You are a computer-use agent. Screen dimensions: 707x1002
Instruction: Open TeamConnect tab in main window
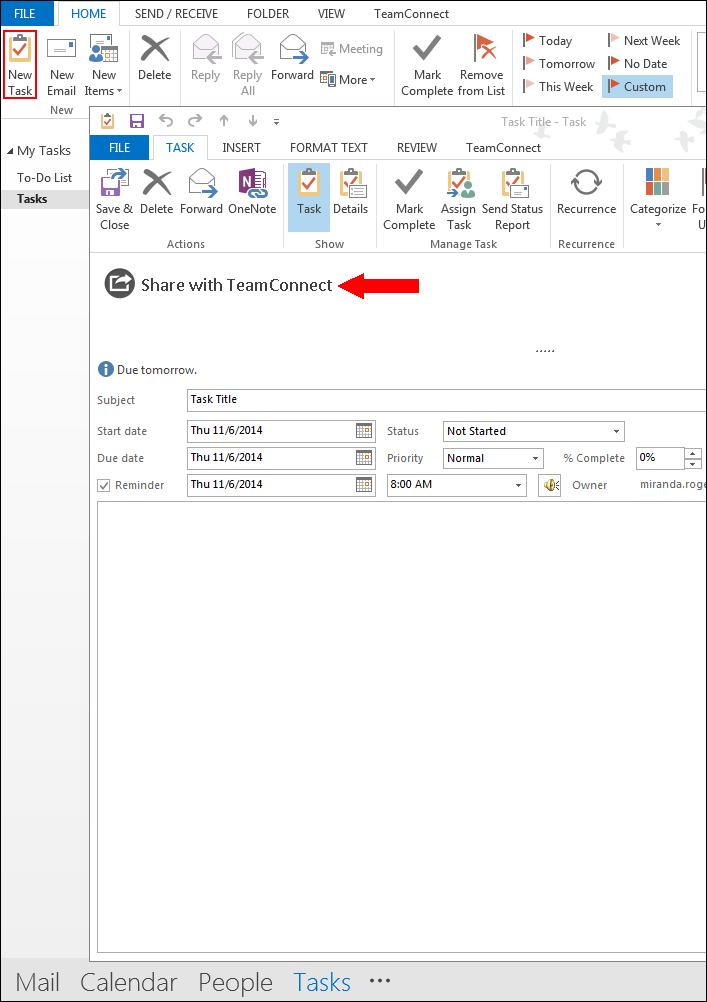coord(411,13)
